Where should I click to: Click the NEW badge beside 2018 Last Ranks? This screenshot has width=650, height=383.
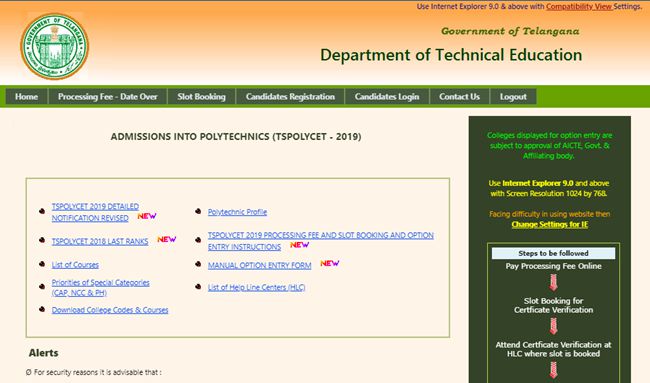(167, 239)
